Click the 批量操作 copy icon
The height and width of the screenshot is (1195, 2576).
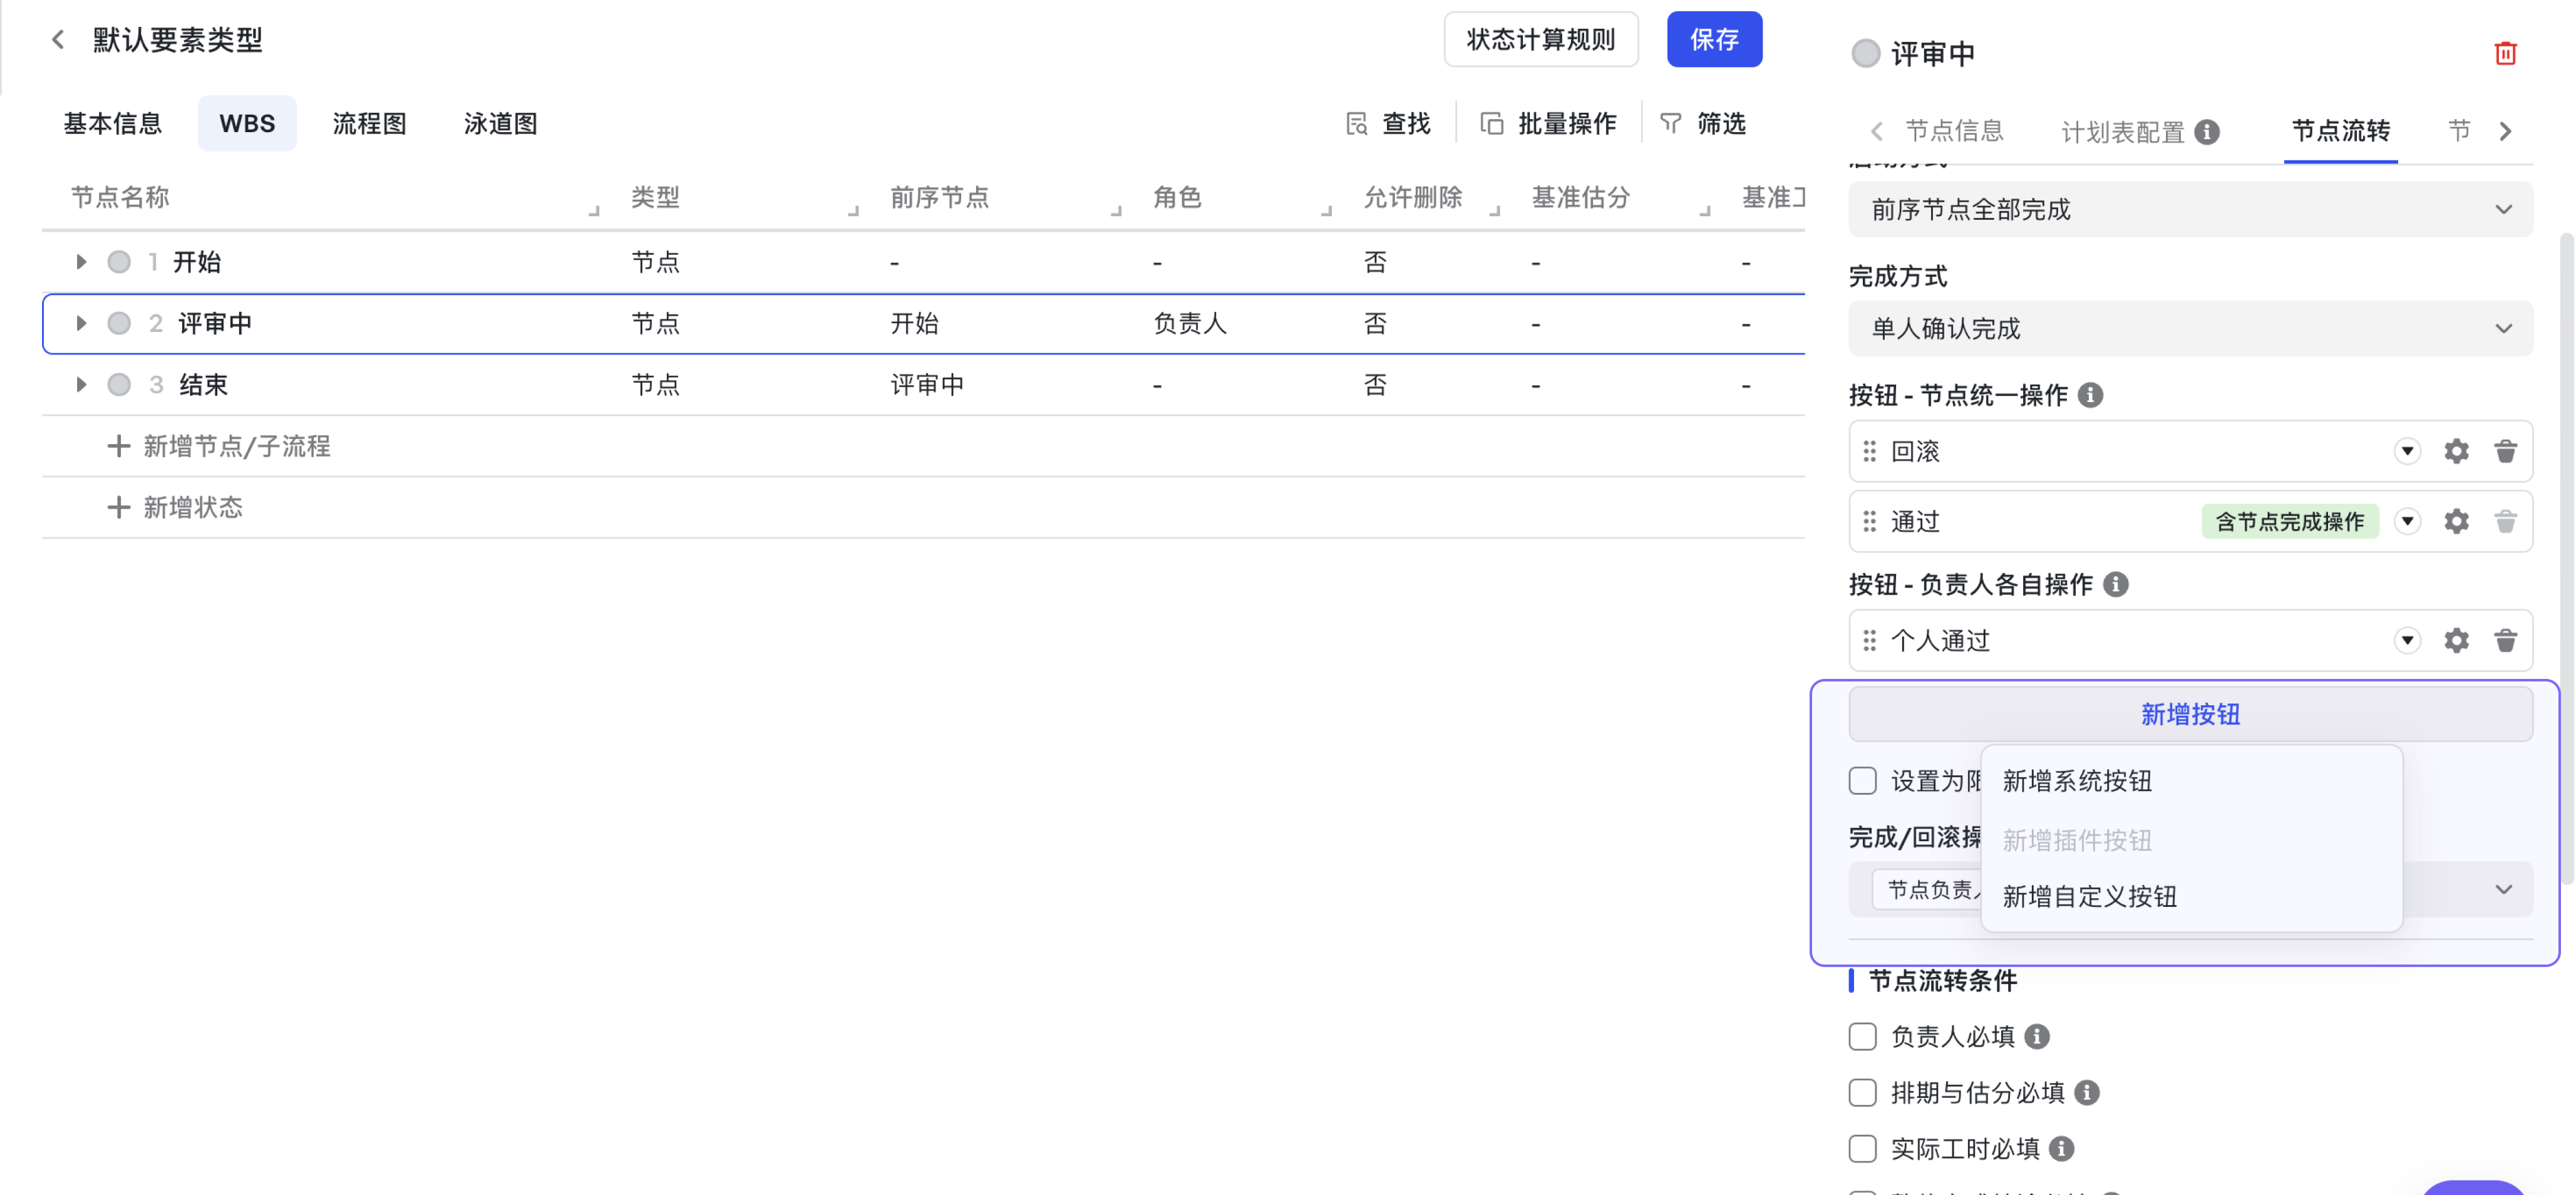[1492, 124]
